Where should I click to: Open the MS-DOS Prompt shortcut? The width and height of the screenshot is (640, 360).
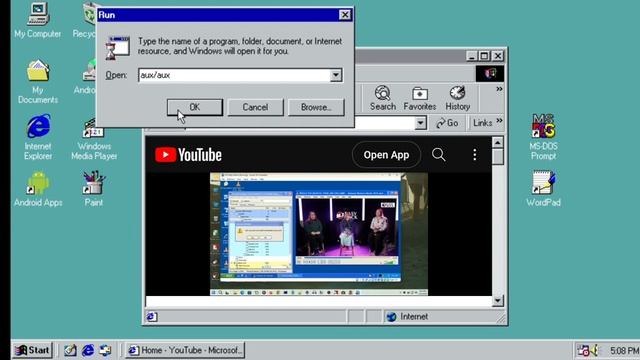(543, 137)
